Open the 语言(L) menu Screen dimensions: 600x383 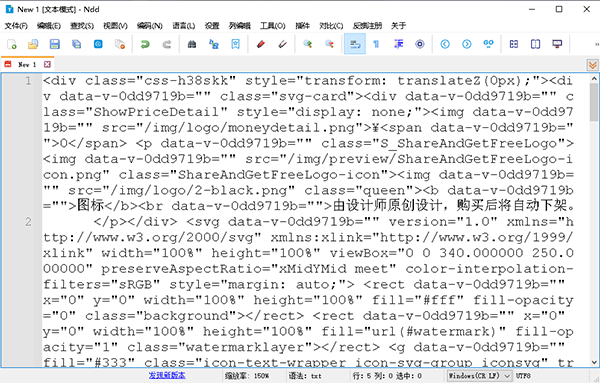point(184,26)
